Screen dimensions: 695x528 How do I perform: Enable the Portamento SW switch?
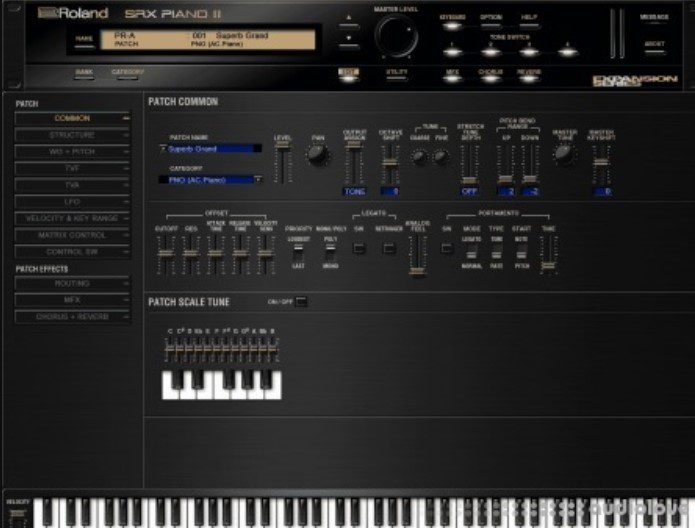point(447,248)
